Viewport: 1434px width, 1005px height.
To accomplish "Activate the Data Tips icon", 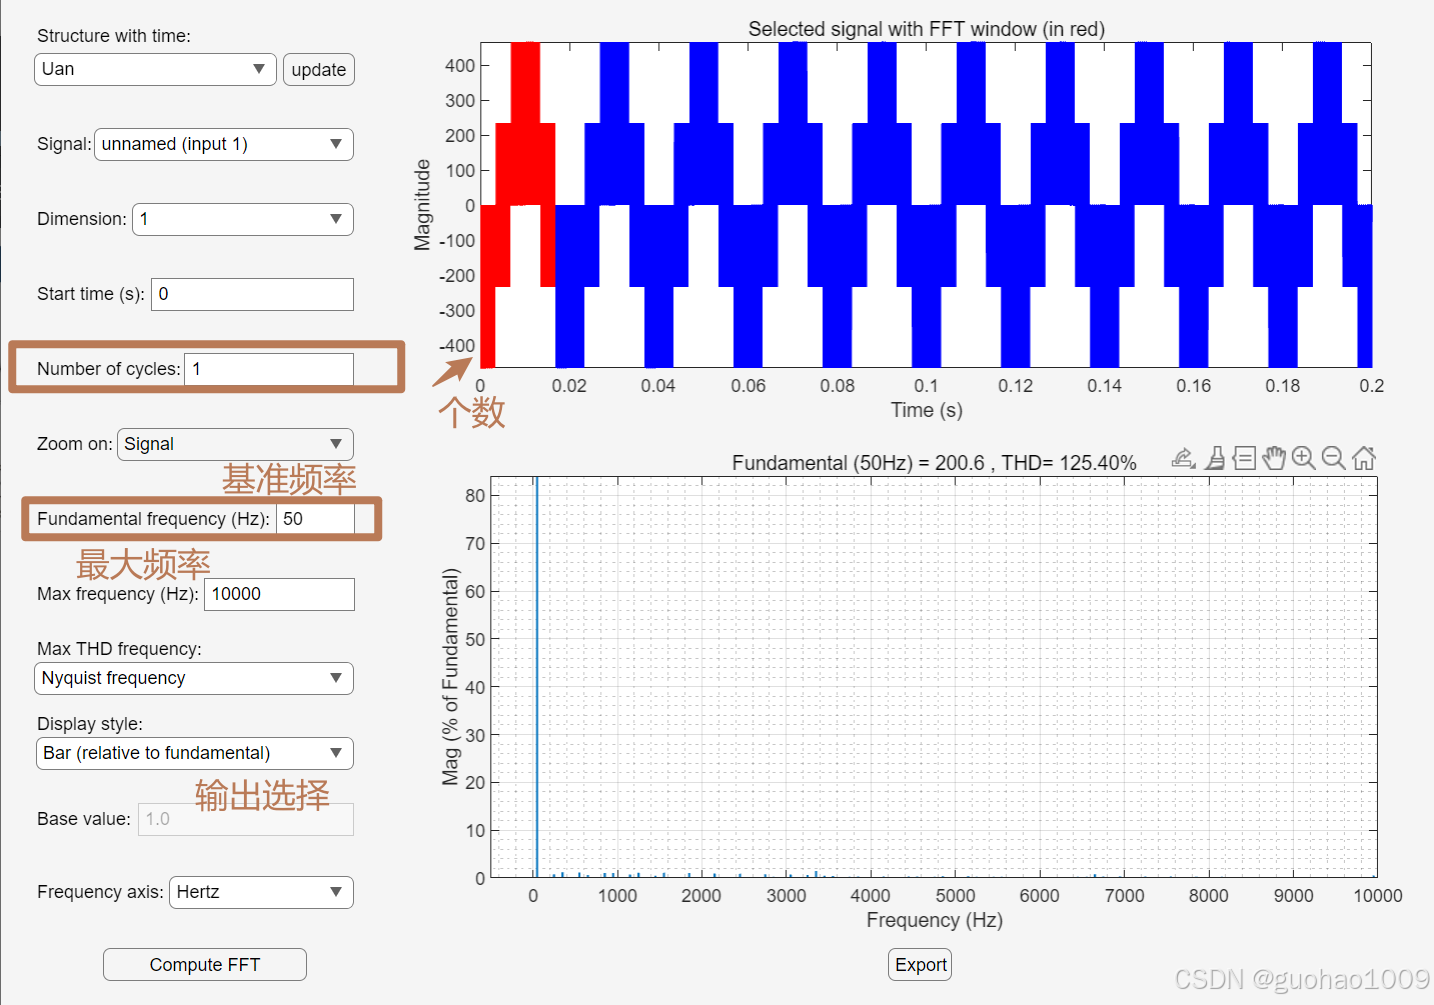I will (1244, 458).
